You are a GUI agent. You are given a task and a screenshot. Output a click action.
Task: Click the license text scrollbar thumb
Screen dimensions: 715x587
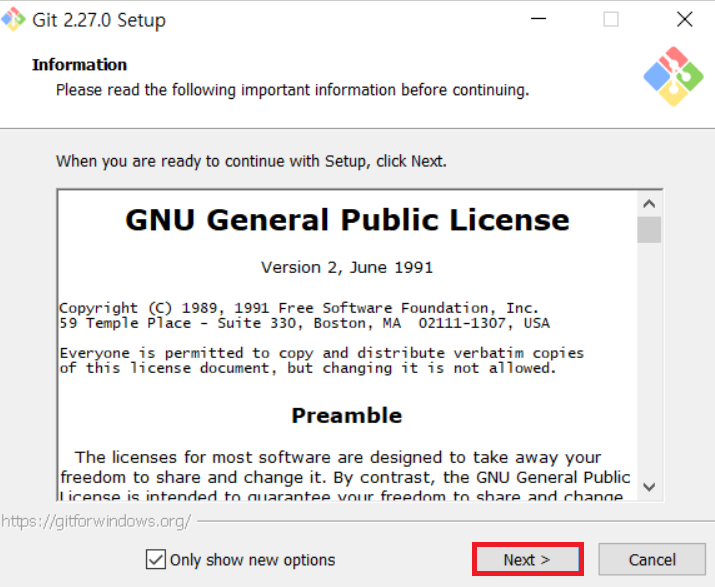[649, 230]
